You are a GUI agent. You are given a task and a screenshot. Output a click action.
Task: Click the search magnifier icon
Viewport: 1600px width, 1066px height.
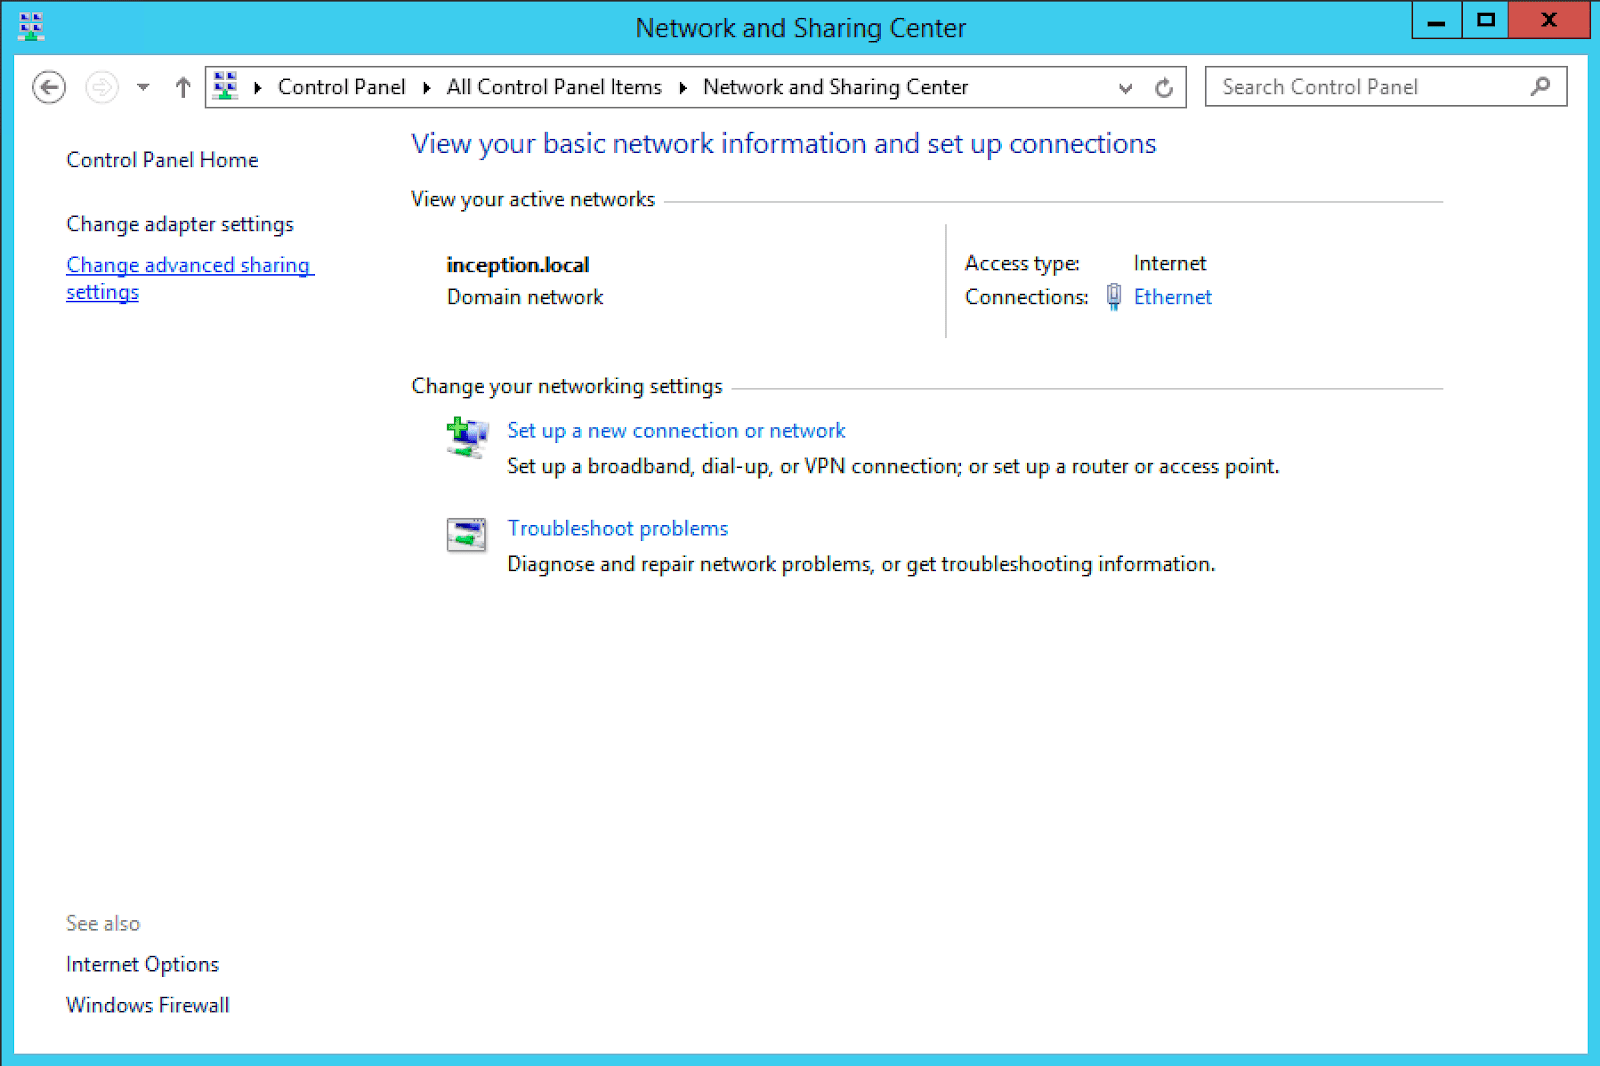pyautogui.click(x=1541, y=86)
